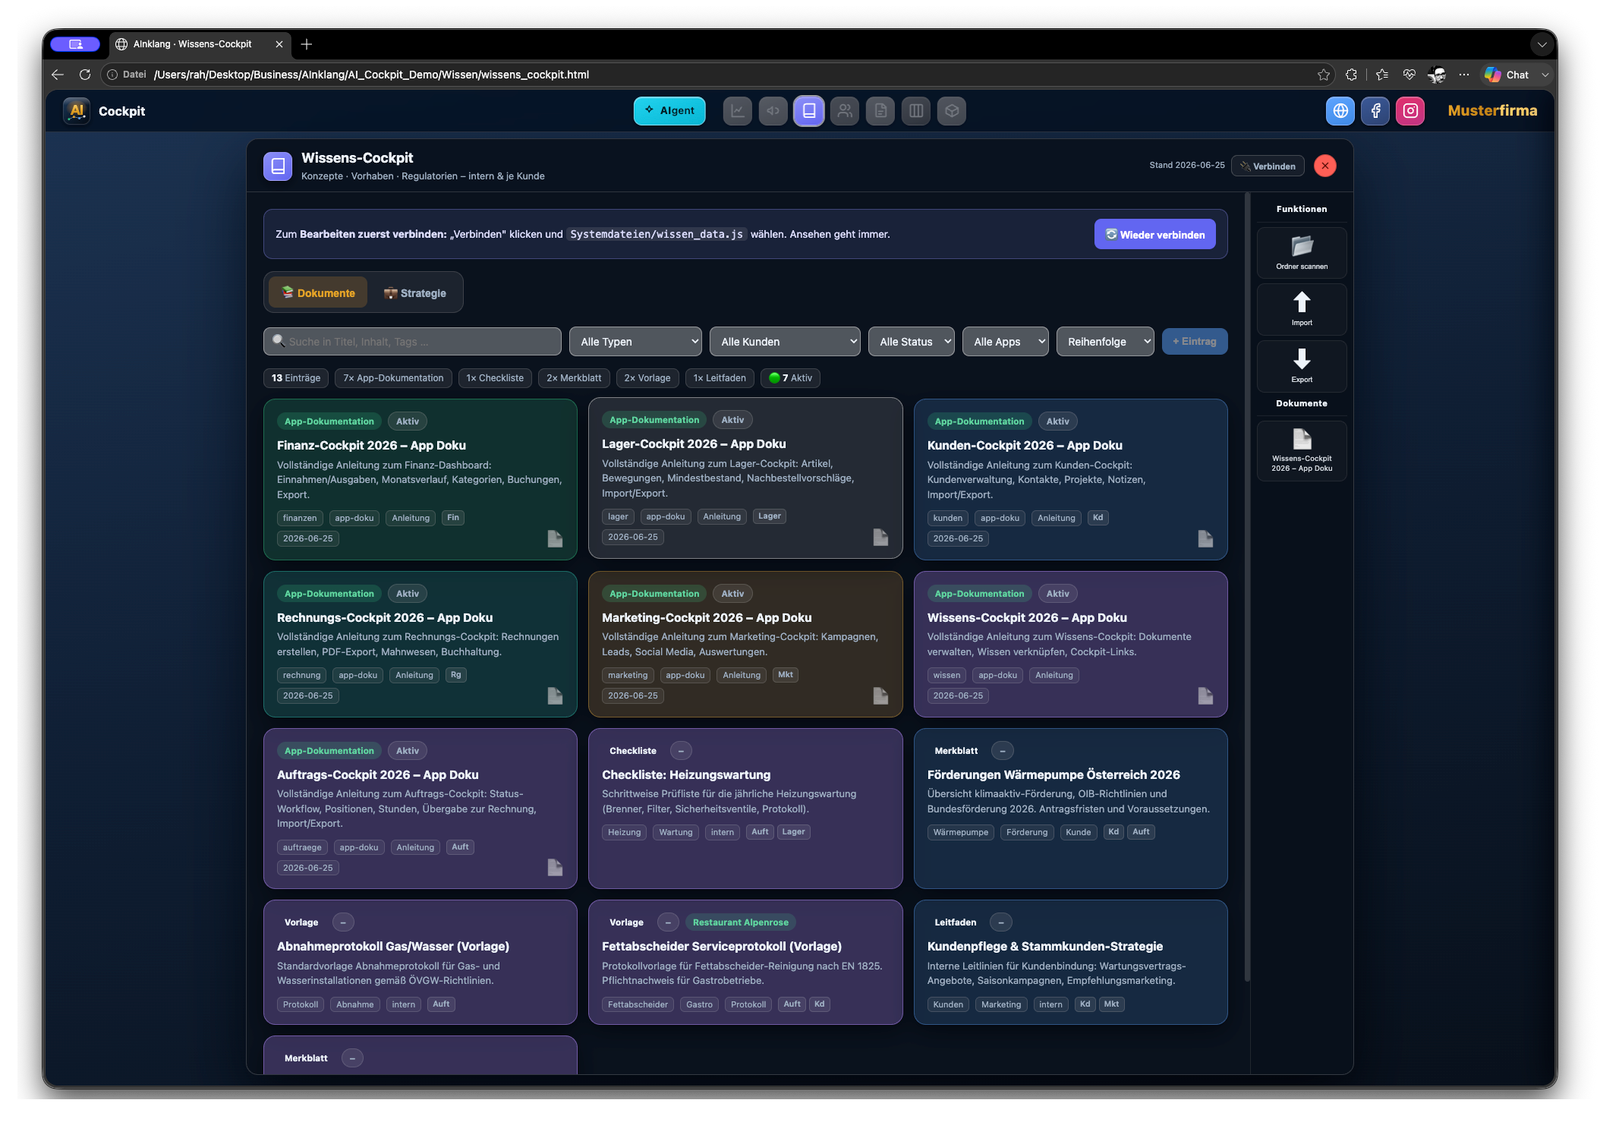Click Wieder verbinden button

tap(1155, 235)
